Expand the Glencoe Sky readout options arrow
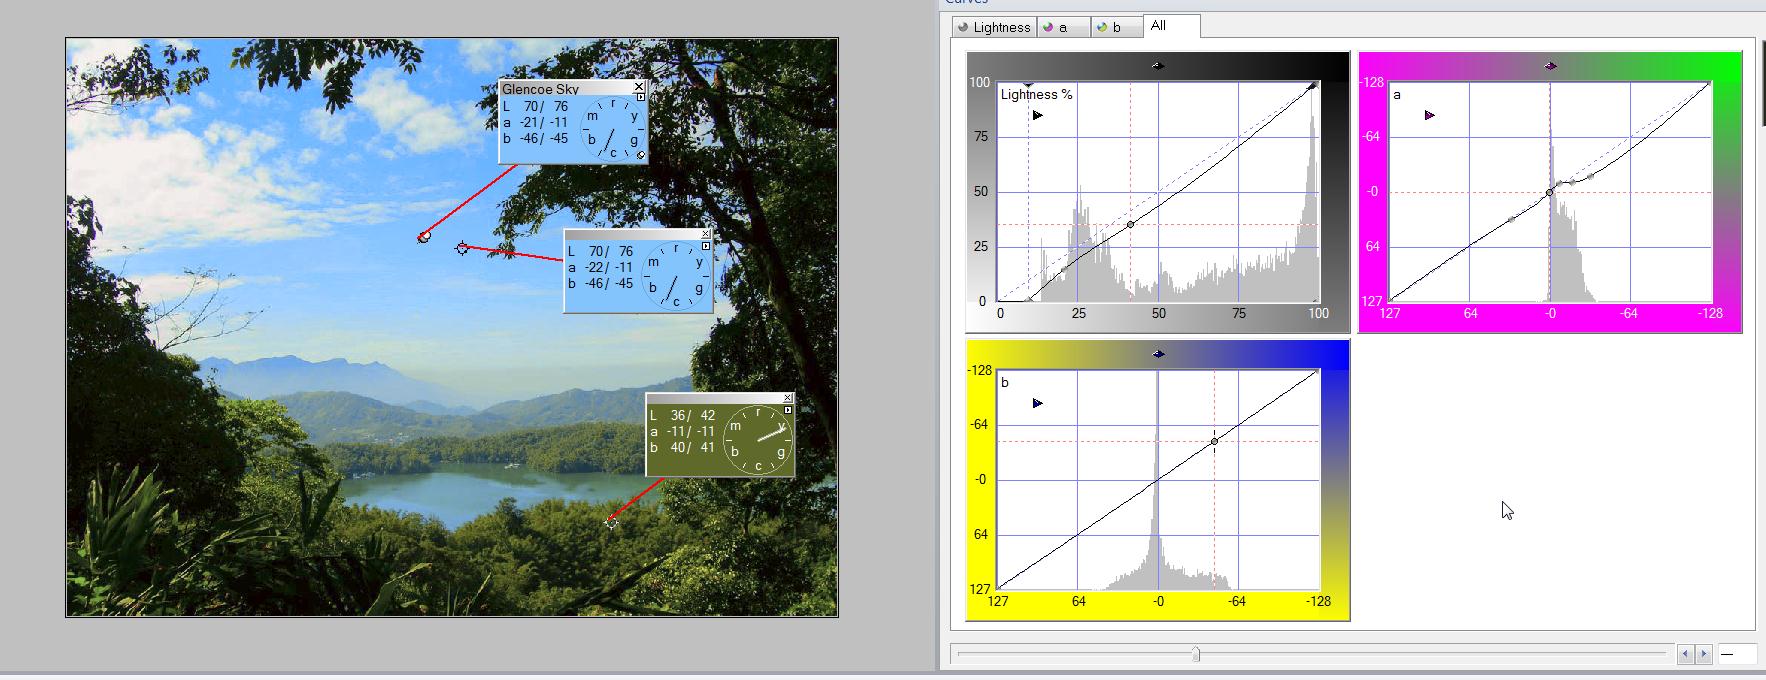Viewport: 1766px width, 680px height. pyautogui.click(x=640, y=98)
